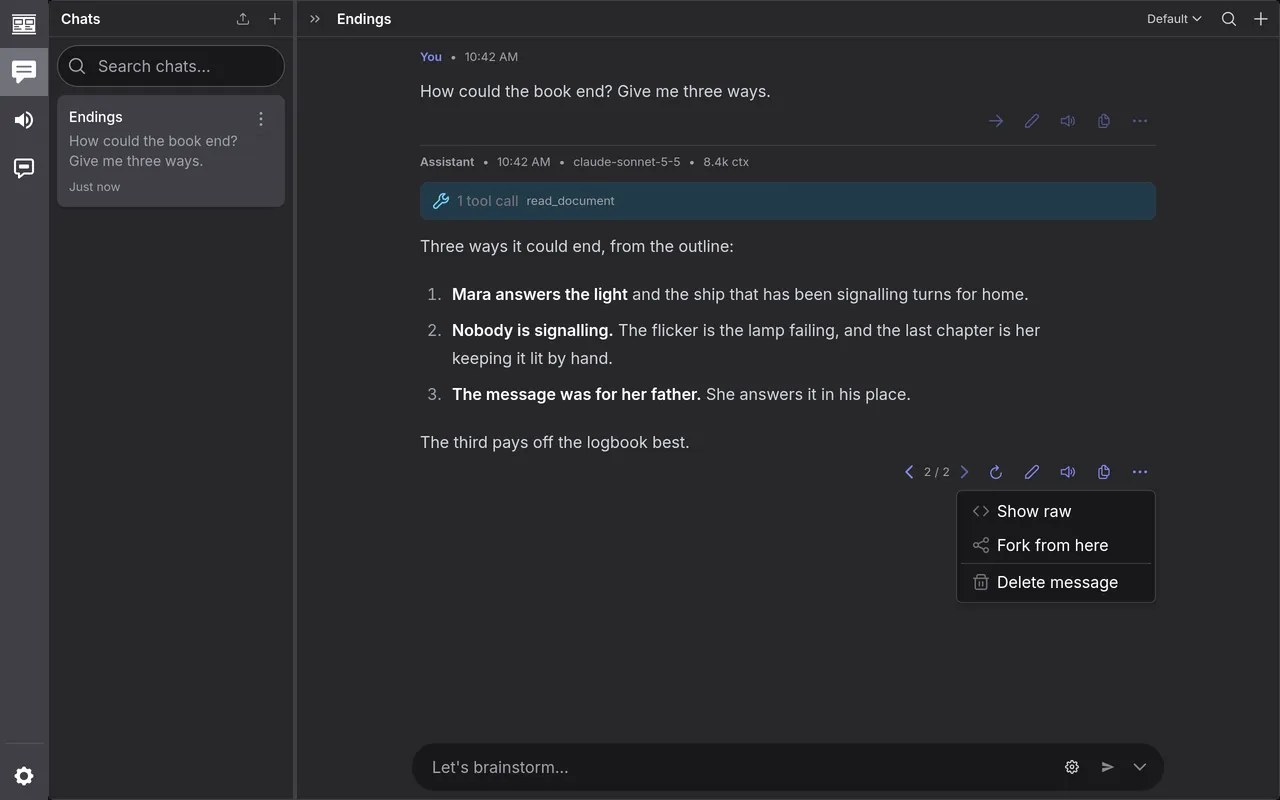Copy the assistant message
The image size is (1280, 800).
[1104, 472]
